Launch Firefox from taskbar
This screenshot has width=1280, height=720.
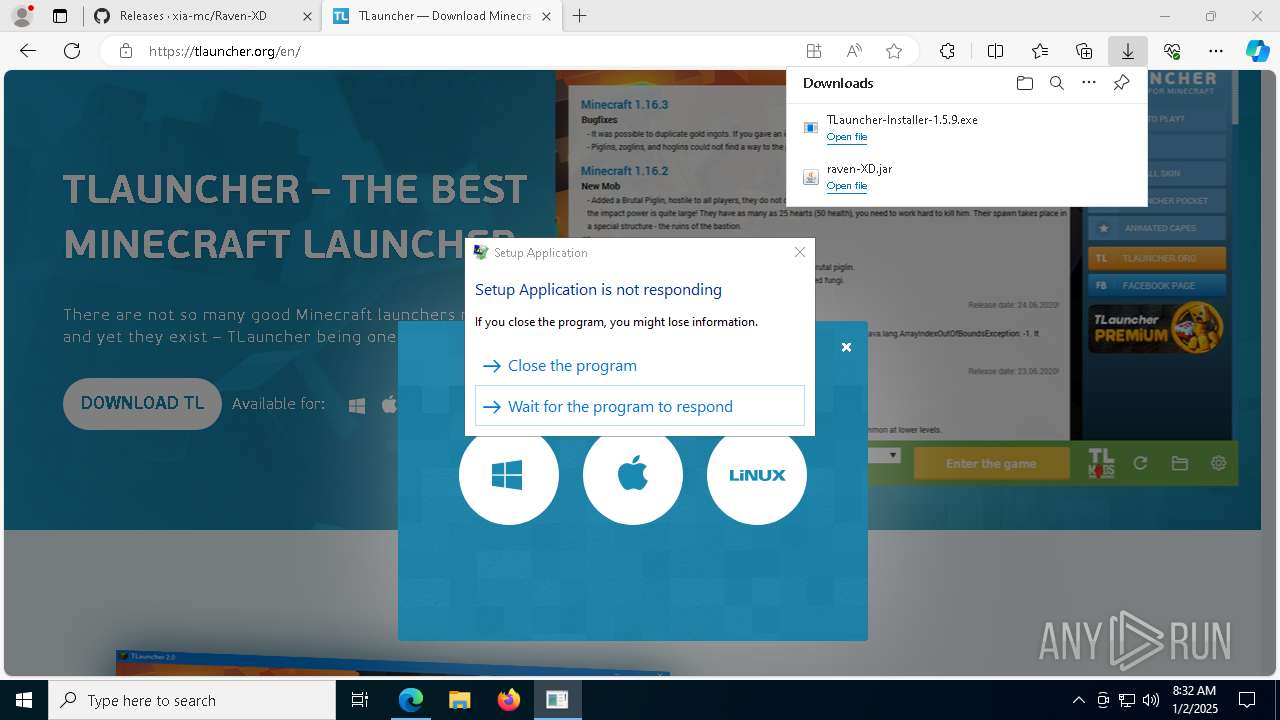[508, 700]
